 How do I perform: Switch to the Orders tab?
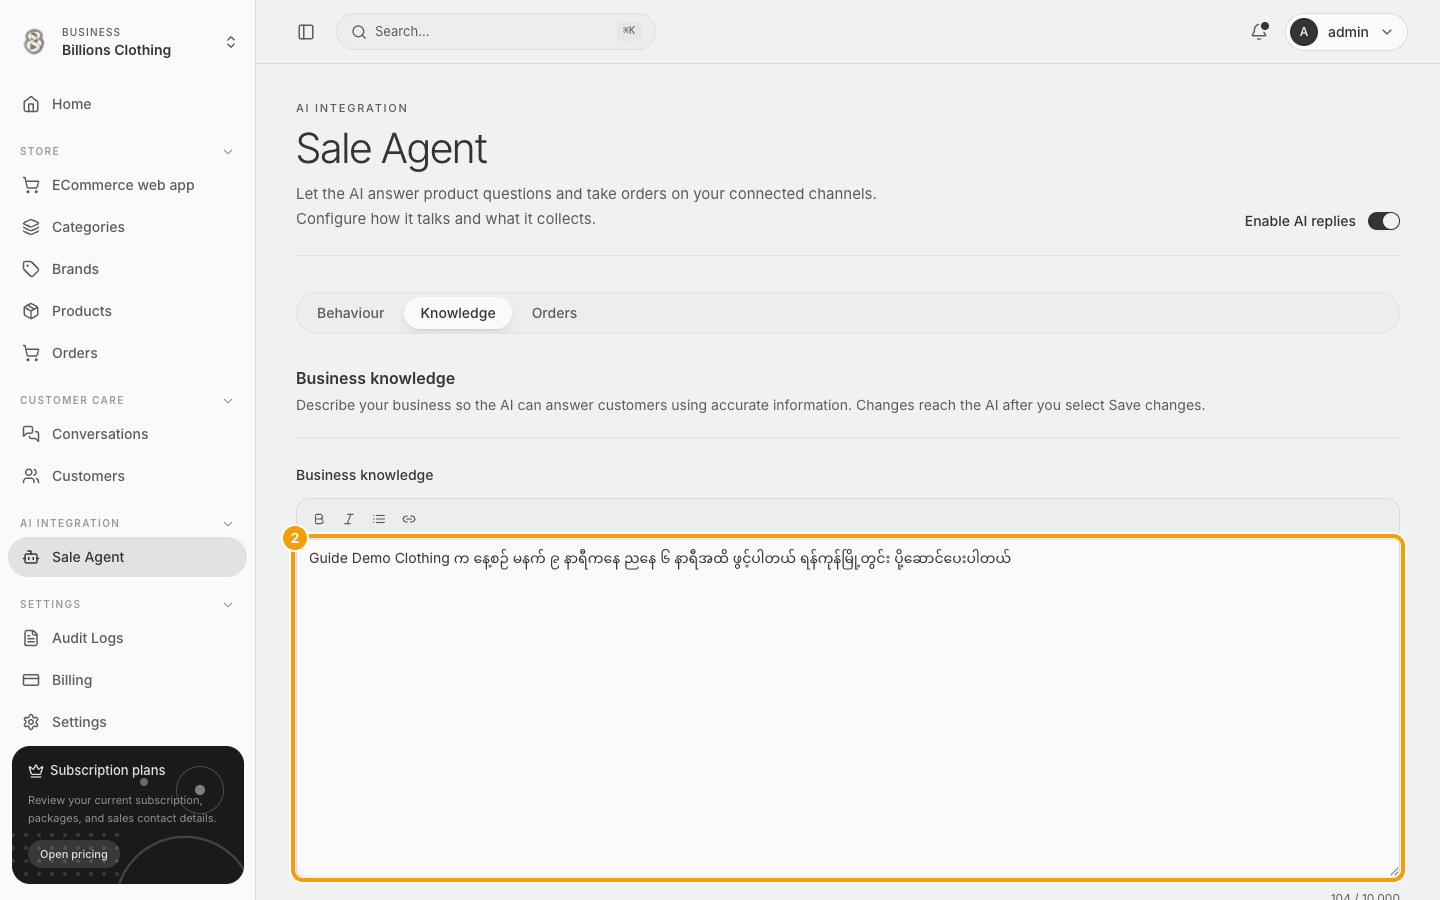pyautogui.click(x=554, y=313)
